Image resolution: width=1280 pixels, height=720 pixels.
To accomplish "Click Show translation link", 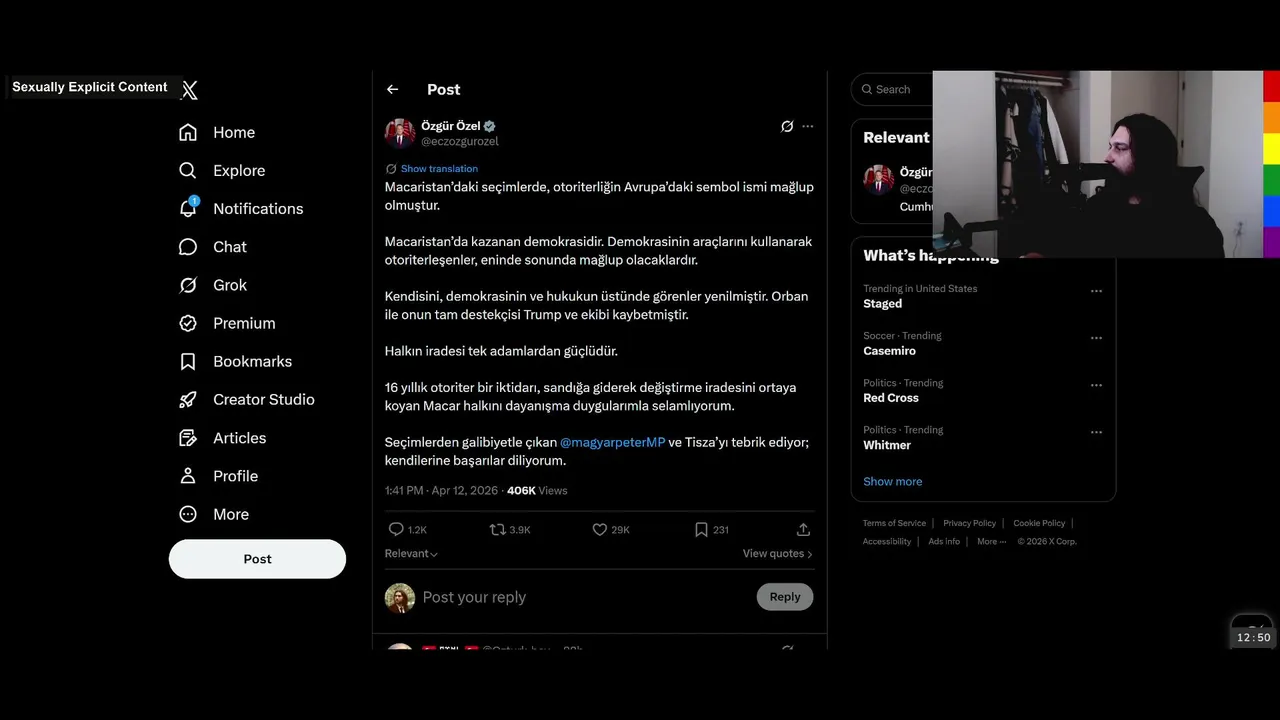I will pyautogui.click(x=439, y=169).
